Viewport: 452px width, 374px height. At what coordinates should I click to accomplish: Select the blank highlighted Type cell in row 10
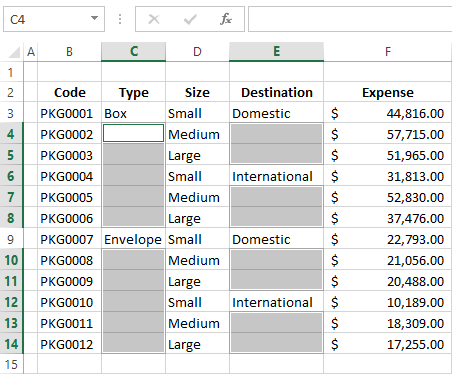coord(133,260)
